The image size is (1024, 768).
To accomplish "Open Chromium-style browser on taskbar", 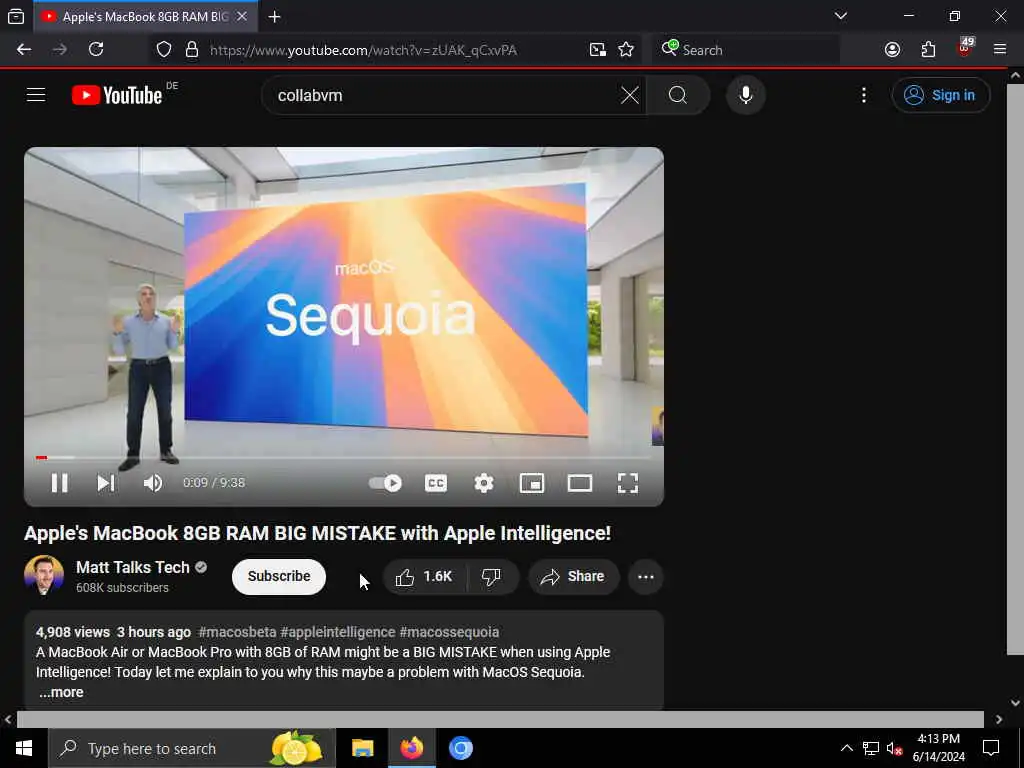I will pos(460,748).
